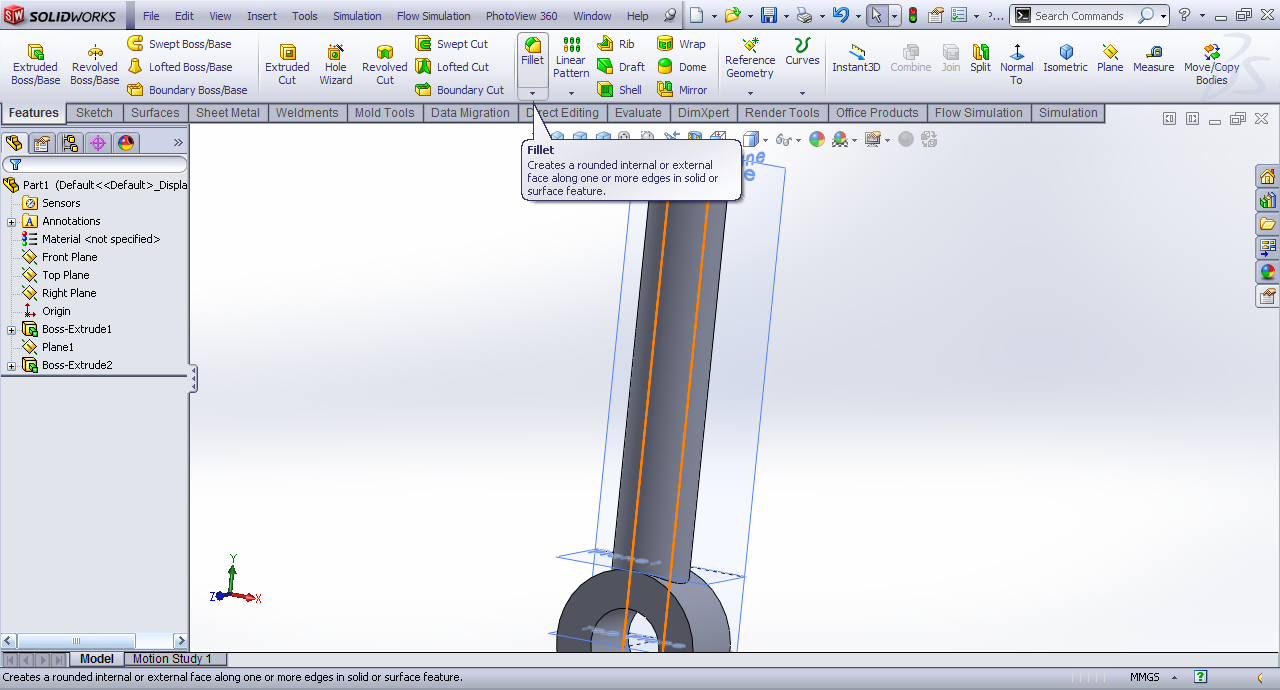
Task: Expand the Fillet dropdown arrow
Action: (x=533, y=93)
